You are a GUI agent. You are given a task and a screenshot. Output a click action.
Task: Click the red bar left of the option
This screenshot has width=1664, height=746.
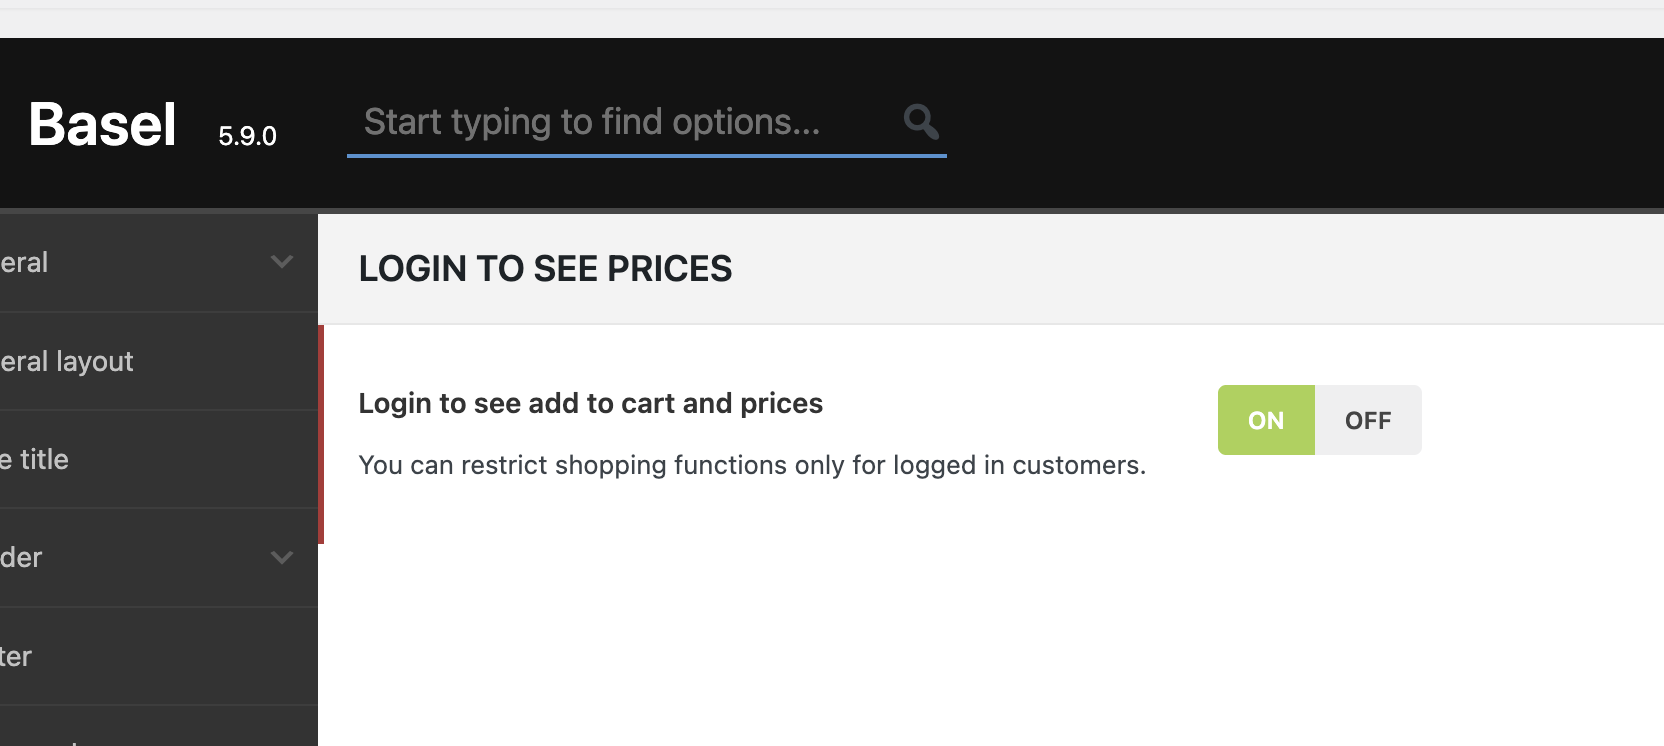(321, 435)
